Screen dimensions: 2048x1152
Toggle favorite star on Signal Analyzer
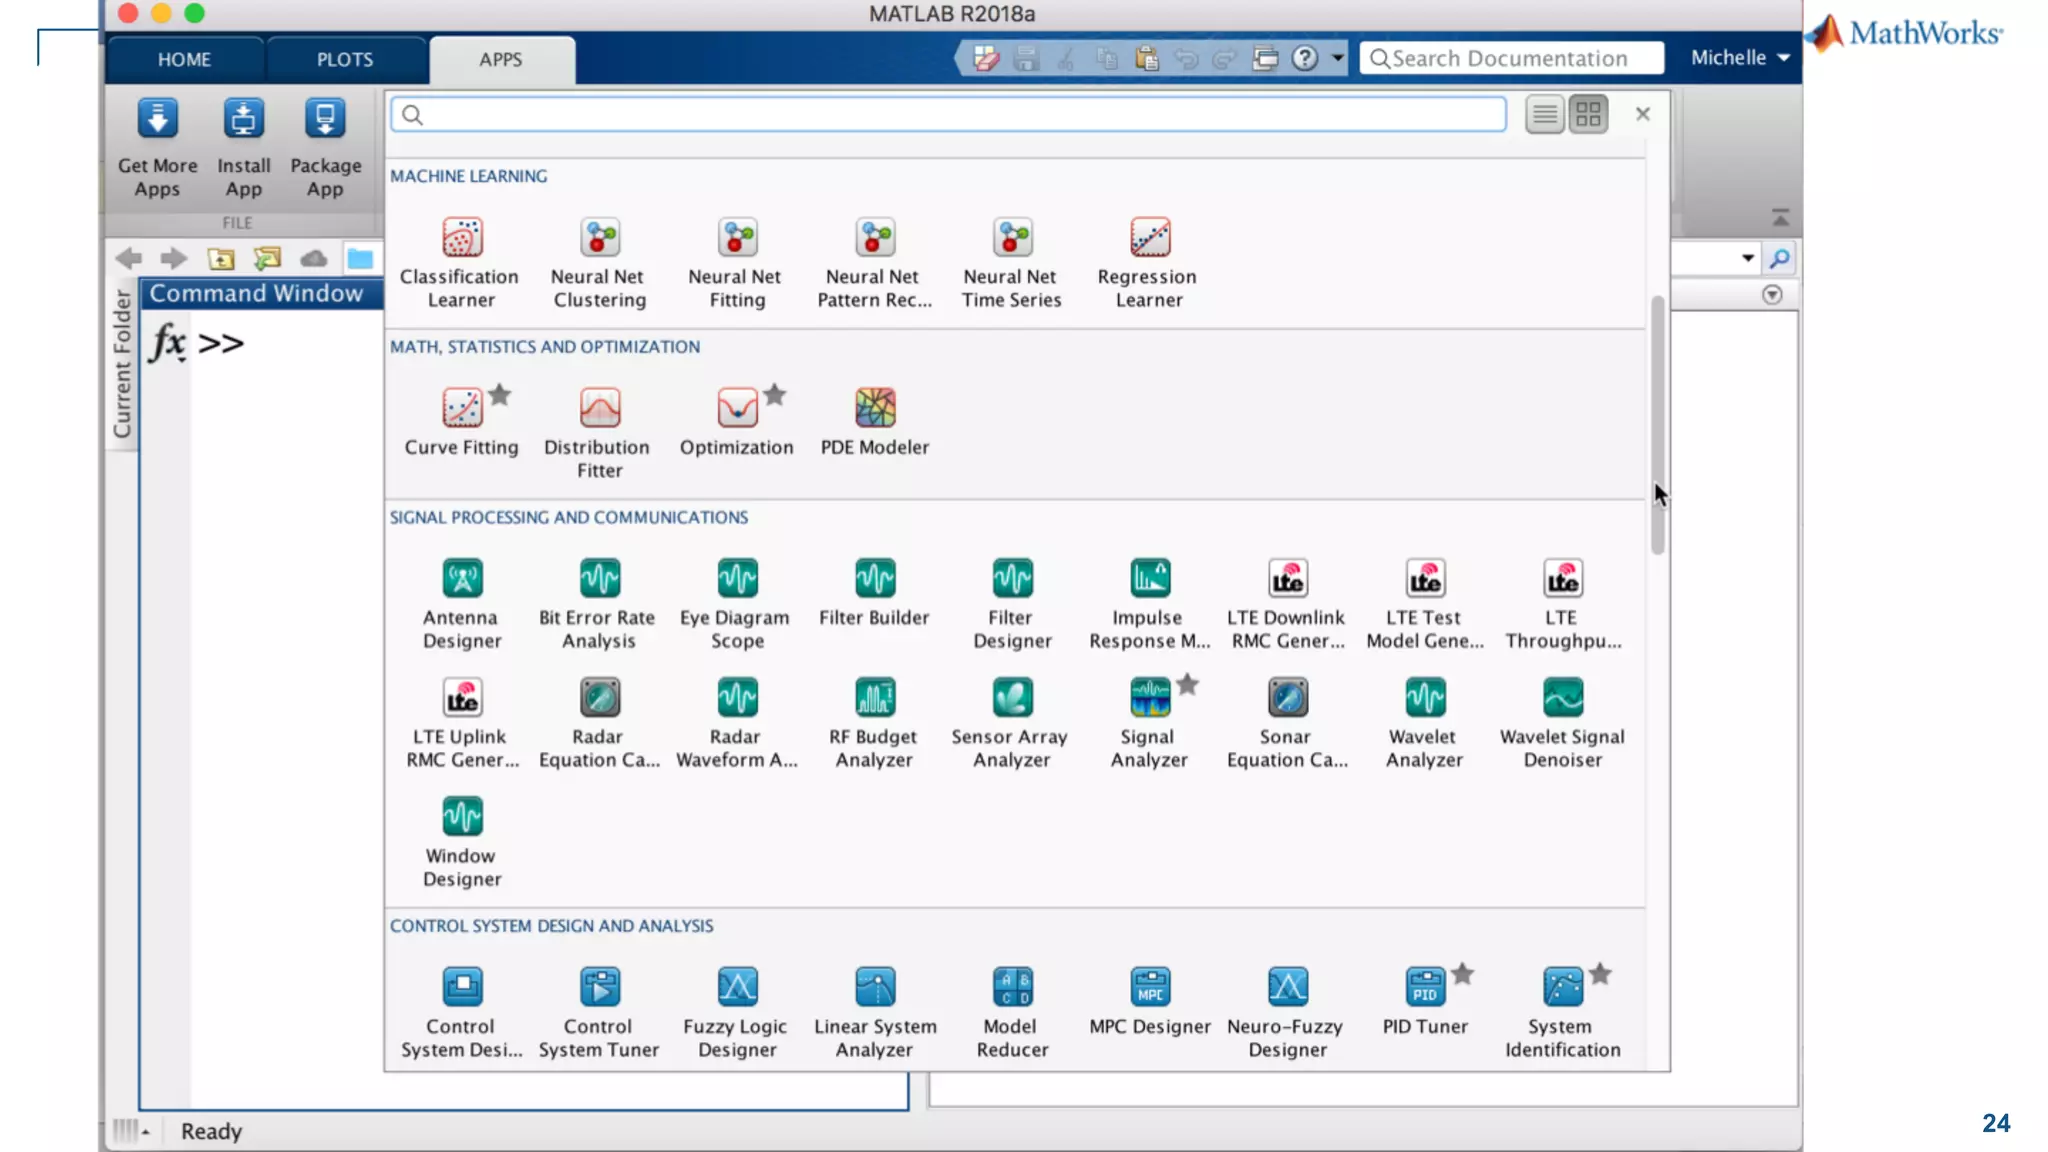pos(1187,685)
